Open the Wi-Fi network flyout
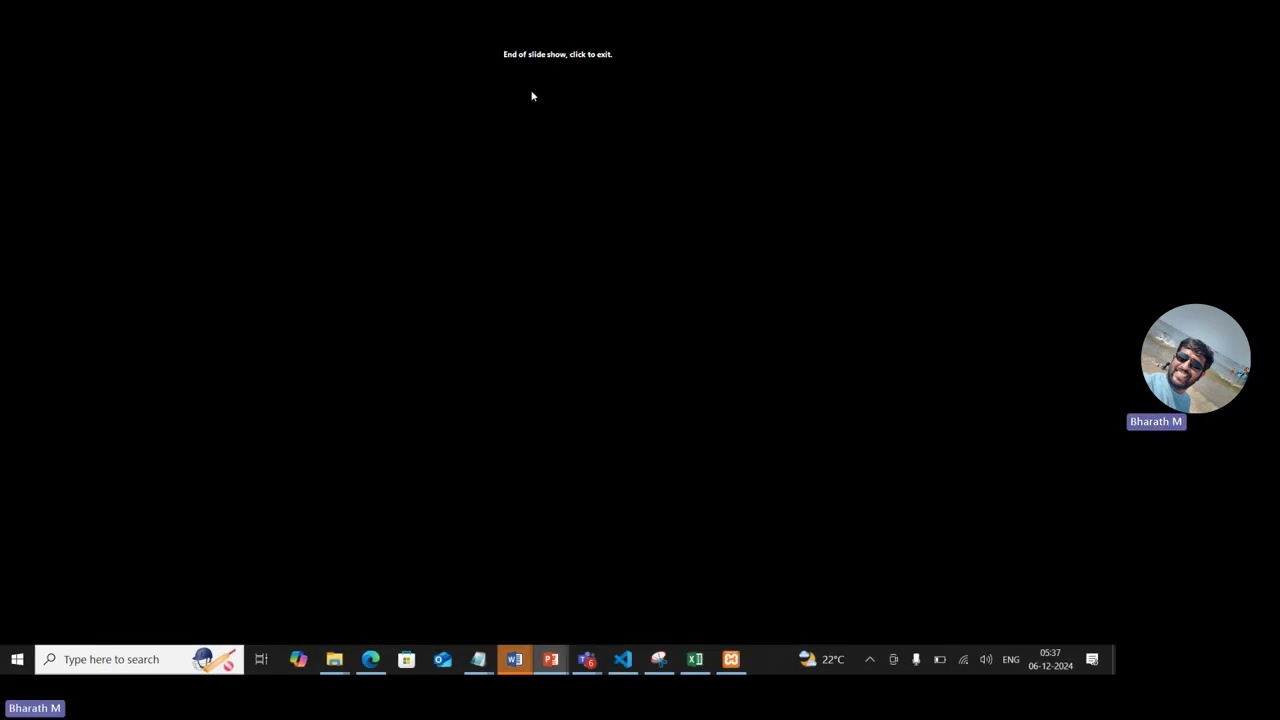1280x720 pixels. [963, 659]
